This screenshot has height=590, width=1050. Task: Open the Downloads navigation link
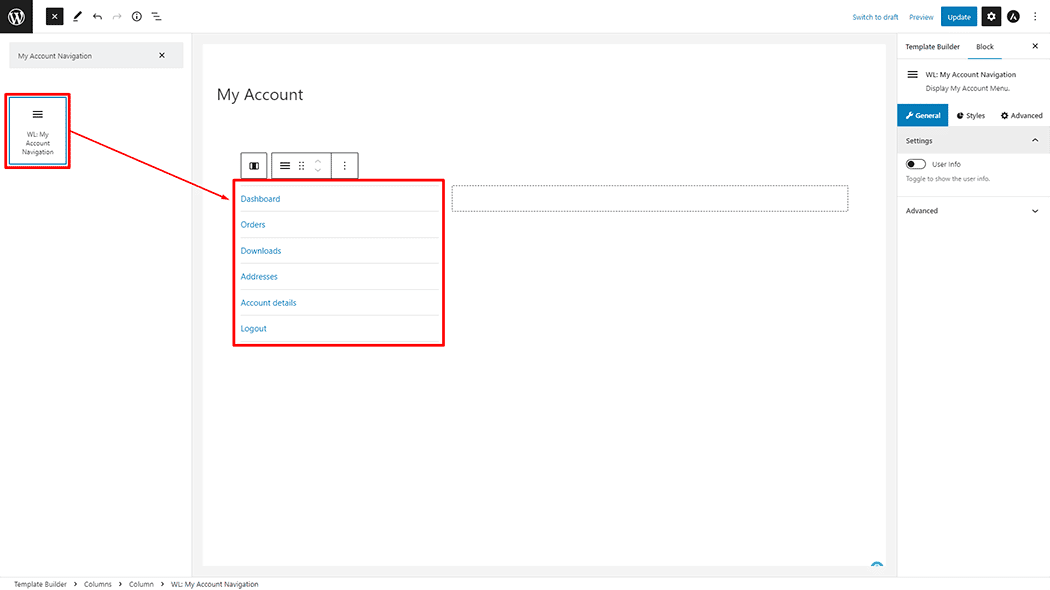click(260, 250)
